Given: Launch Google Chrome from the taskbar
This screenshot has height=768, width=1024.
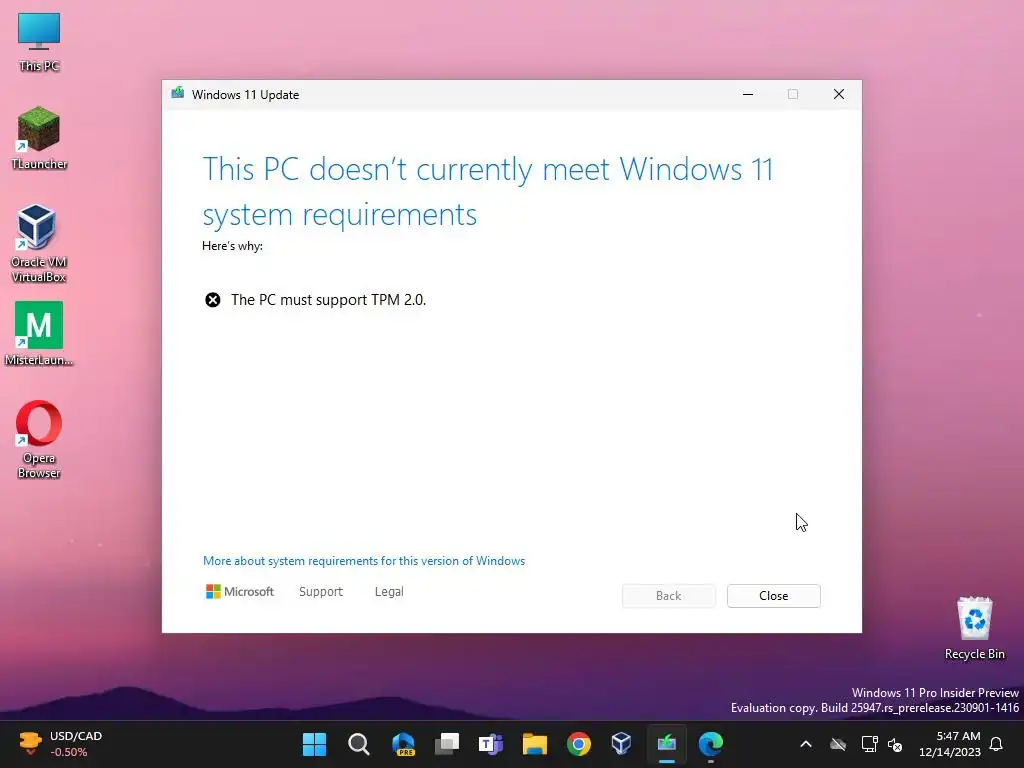Looking at the screenshot, I should click(579, 744).
